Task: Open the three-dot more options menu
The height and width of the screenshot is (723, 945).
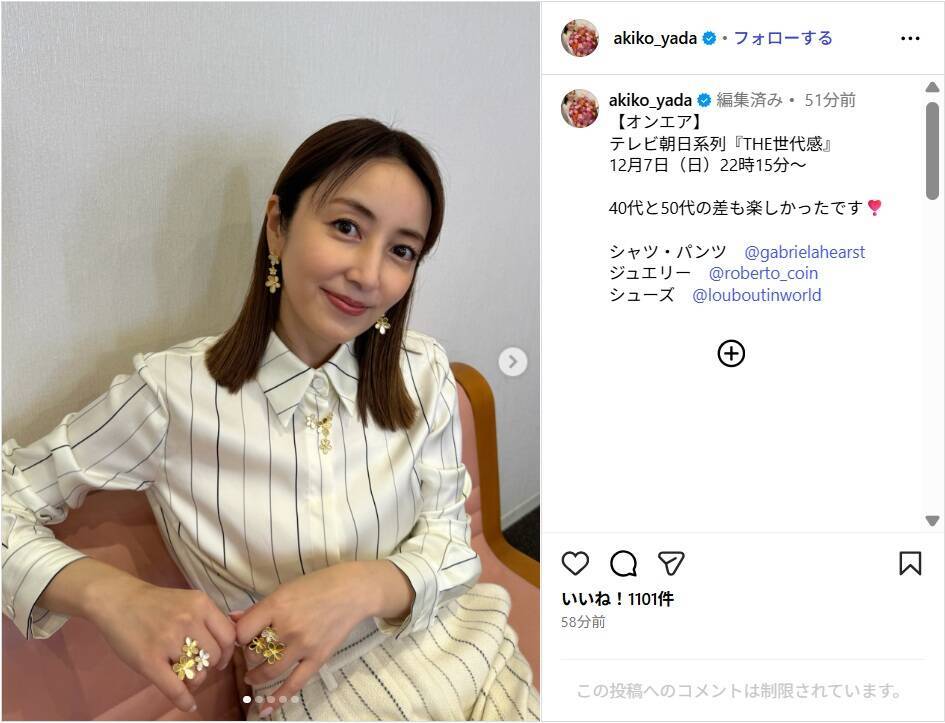Action: [910, 38]
